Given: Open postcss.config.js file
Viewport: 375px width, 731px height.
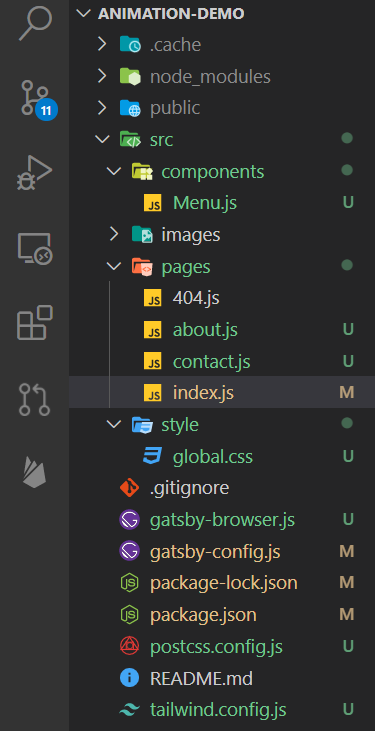Looking at the screenshot, I should point(216,647).
